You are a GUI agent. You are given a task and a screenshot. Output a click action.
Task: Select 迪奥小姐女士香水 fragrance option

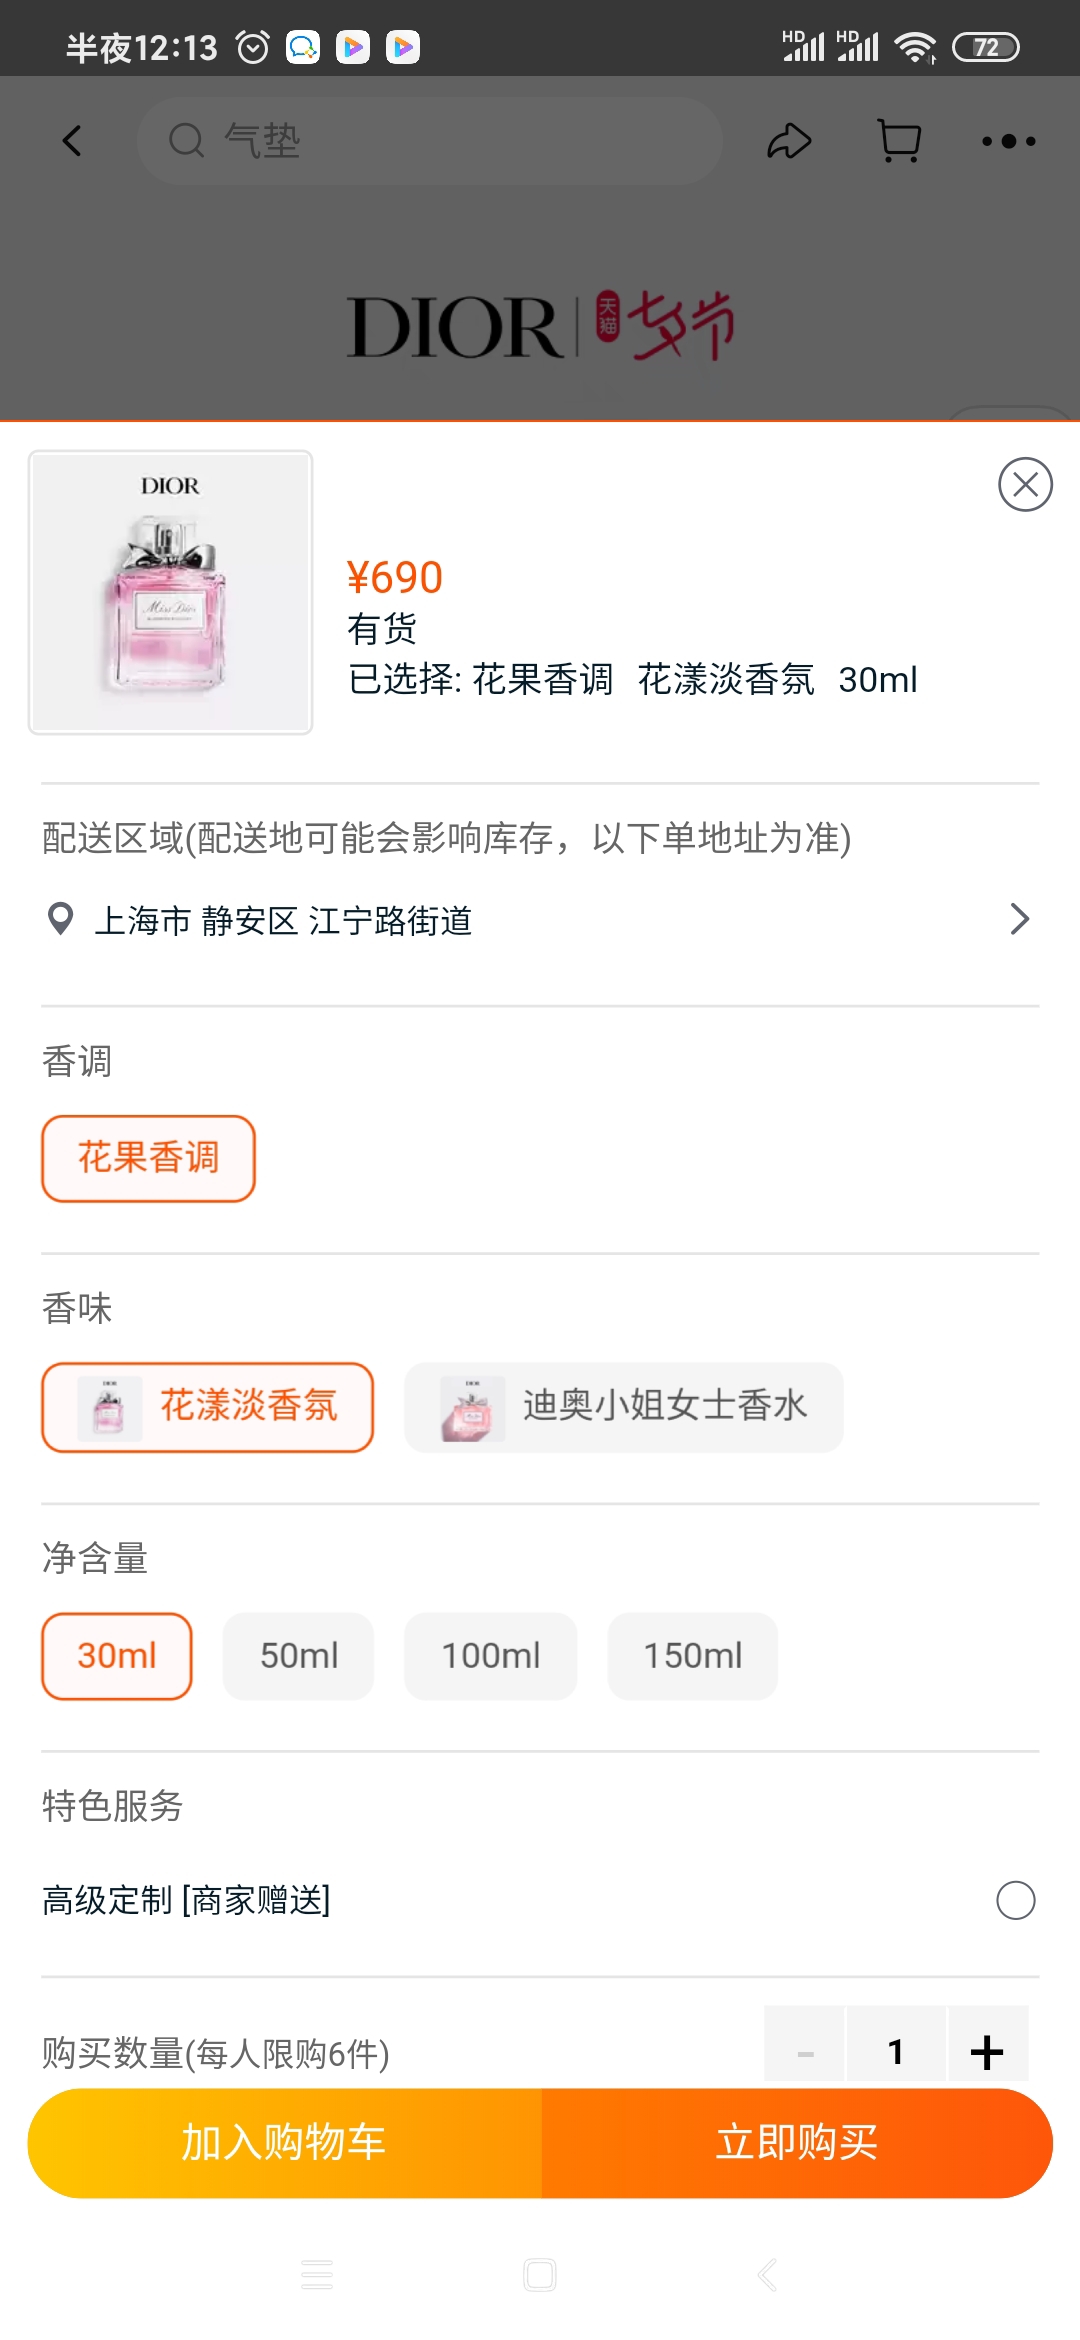tap(623, 1407)
